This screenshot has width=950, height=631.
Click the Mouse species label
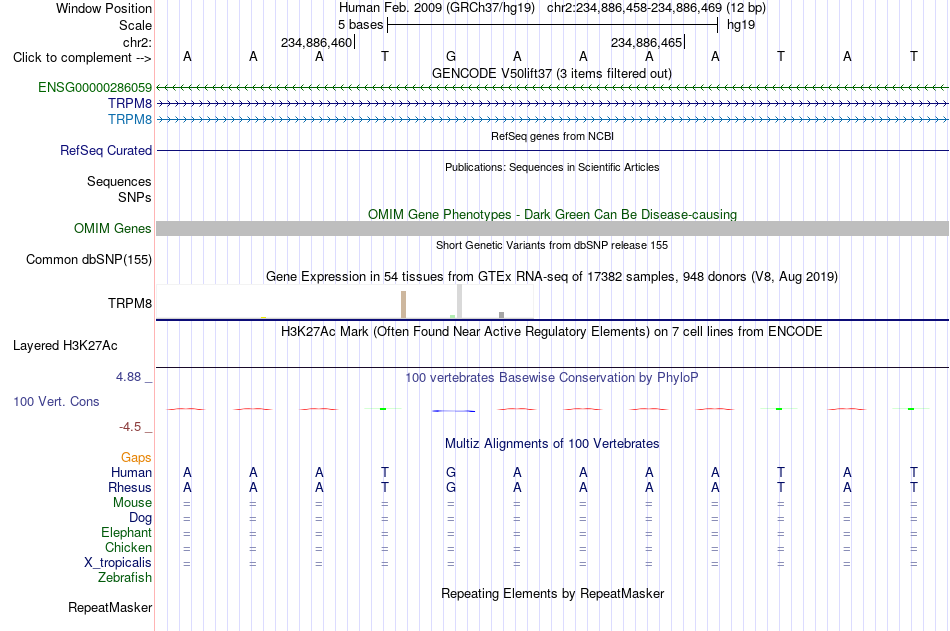point(132,502)
